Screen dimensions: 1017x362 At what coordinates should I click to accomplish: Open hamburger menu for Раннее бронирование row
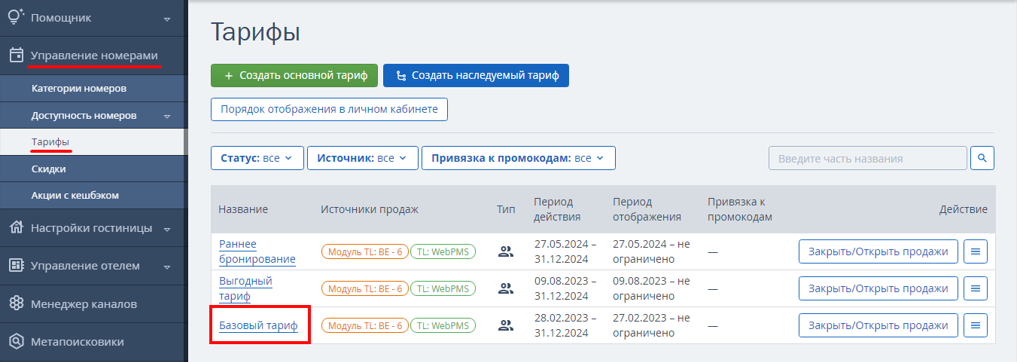click(x=975, y=252)
